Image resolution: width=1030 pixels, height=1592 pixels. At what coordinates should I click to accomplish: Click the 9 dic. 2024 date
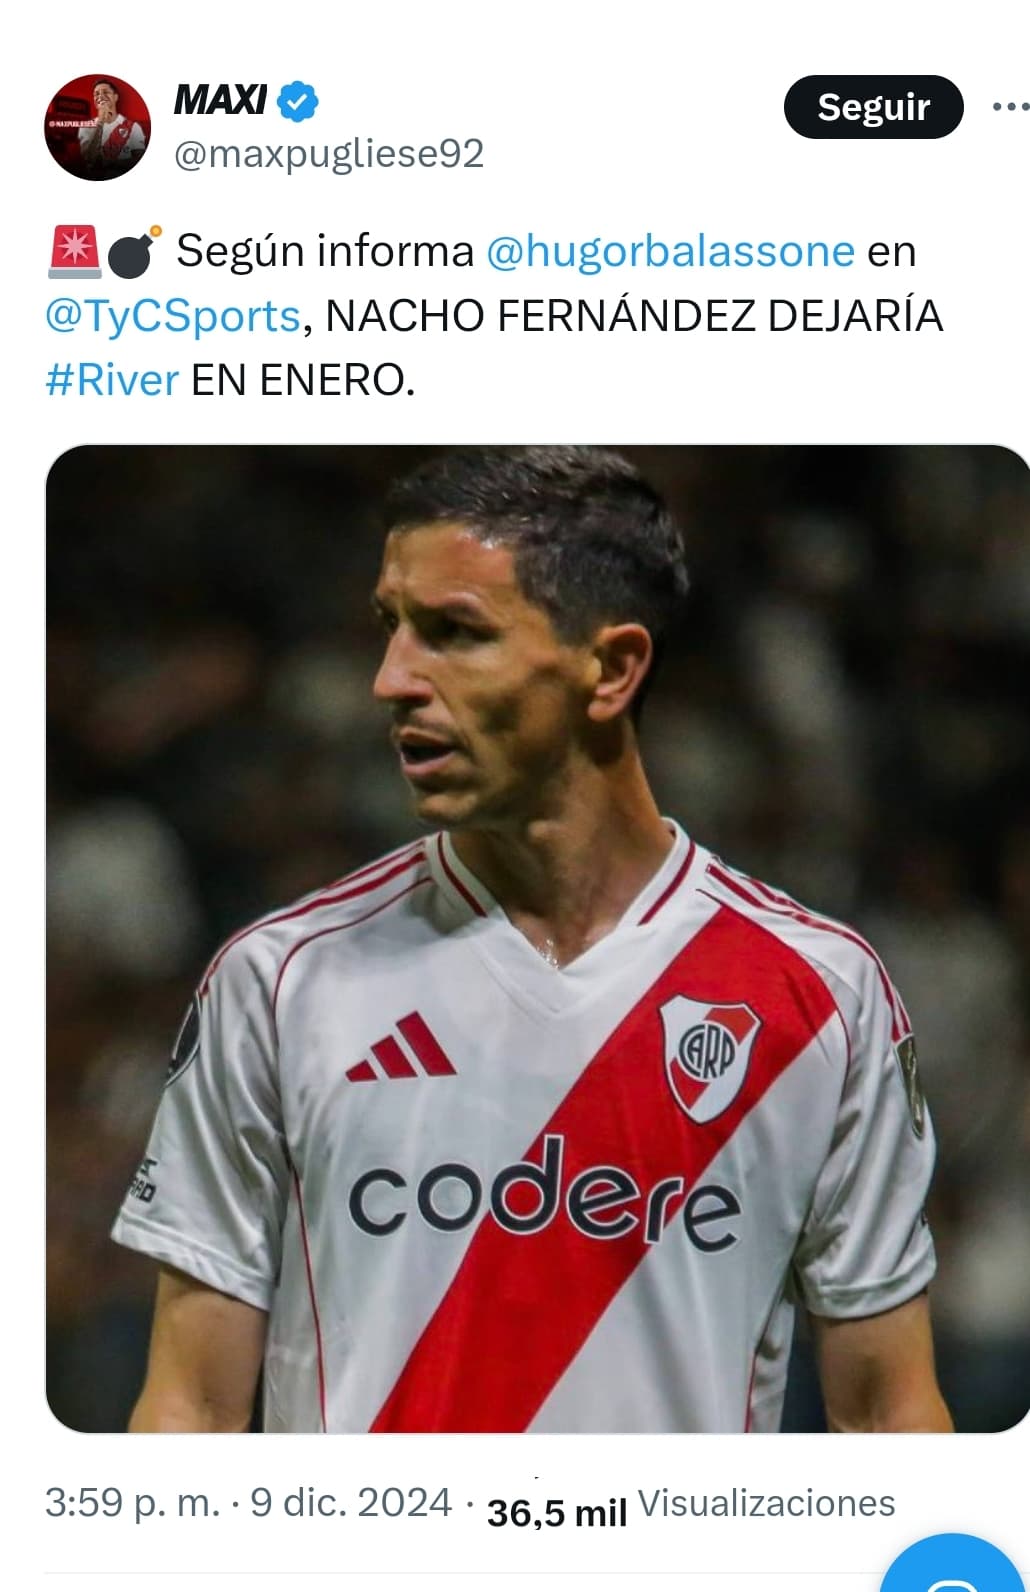(x=351, y=1503)
